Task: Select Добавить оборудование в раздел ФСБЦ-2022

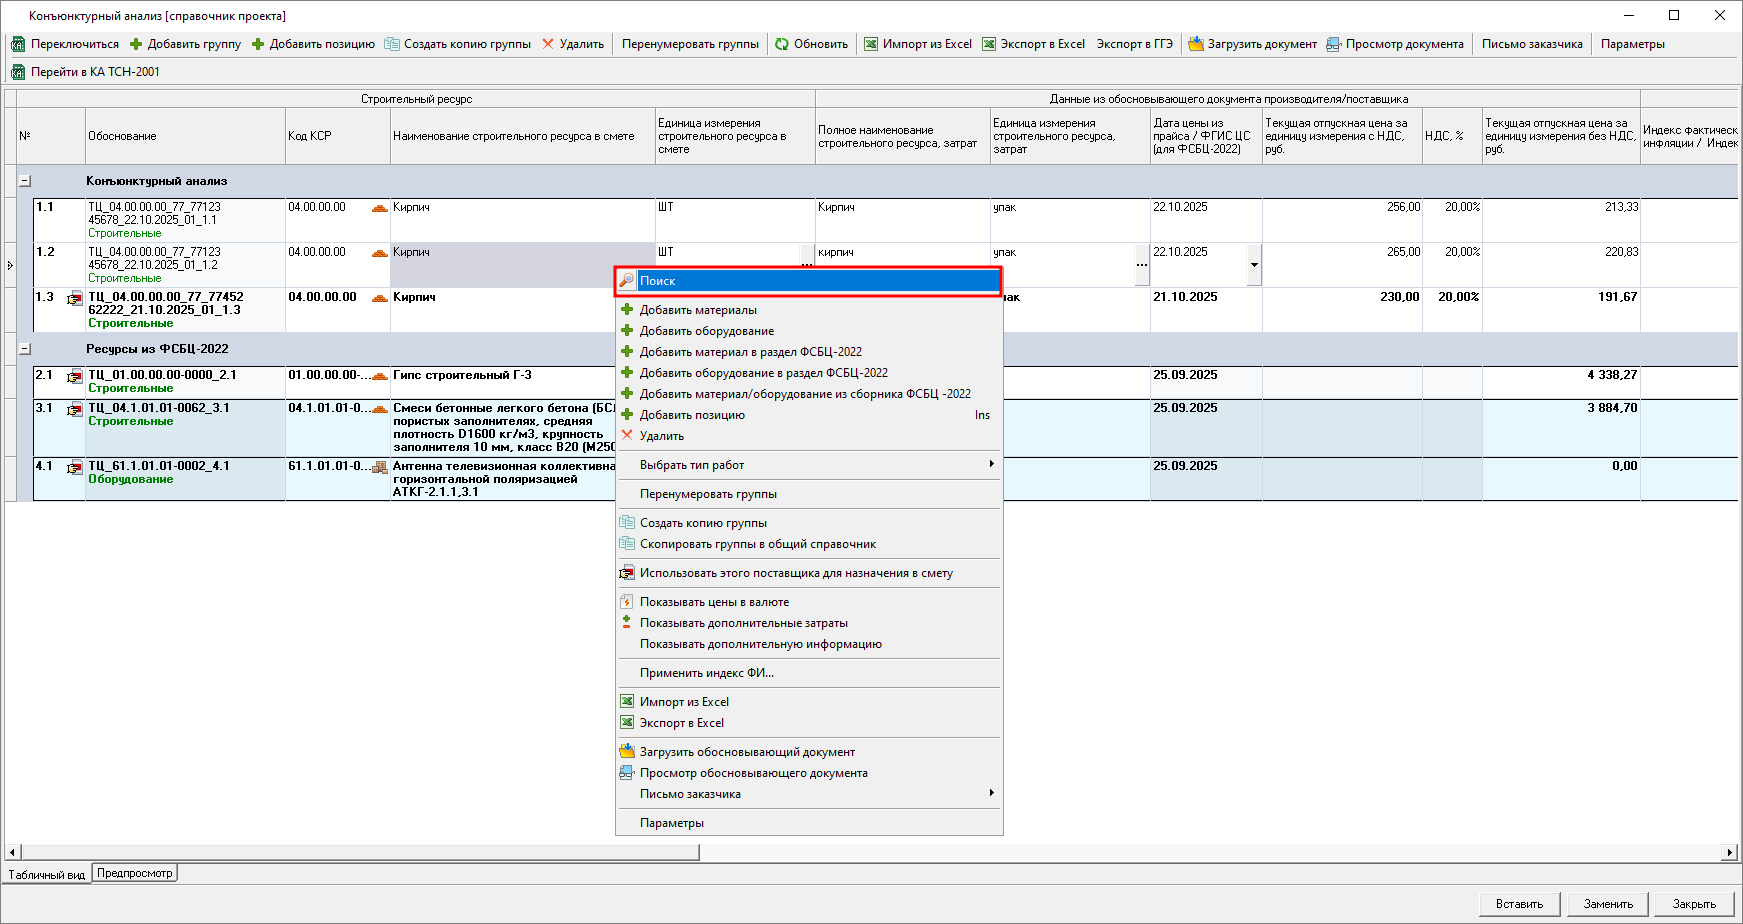Action: click(808, 373)
